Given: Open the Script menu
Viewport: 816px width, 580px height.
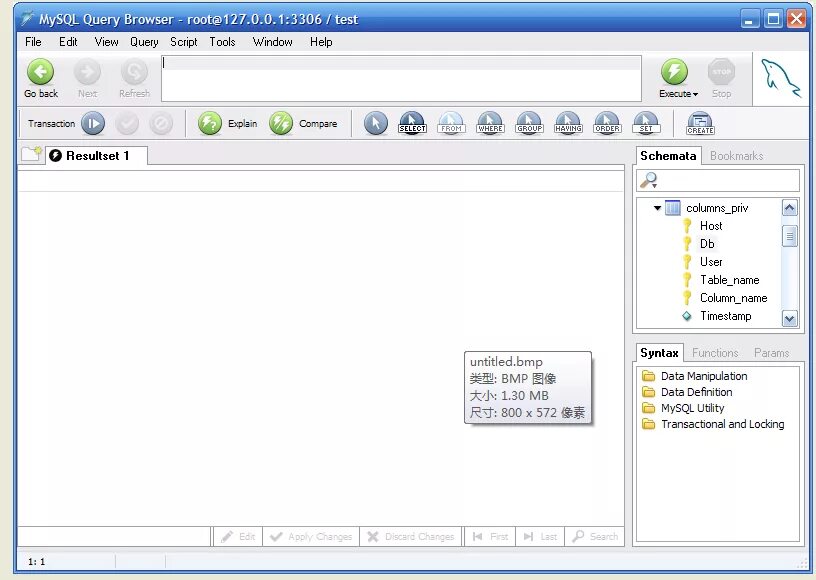Looking at the screenshot, I should point(184,42).
